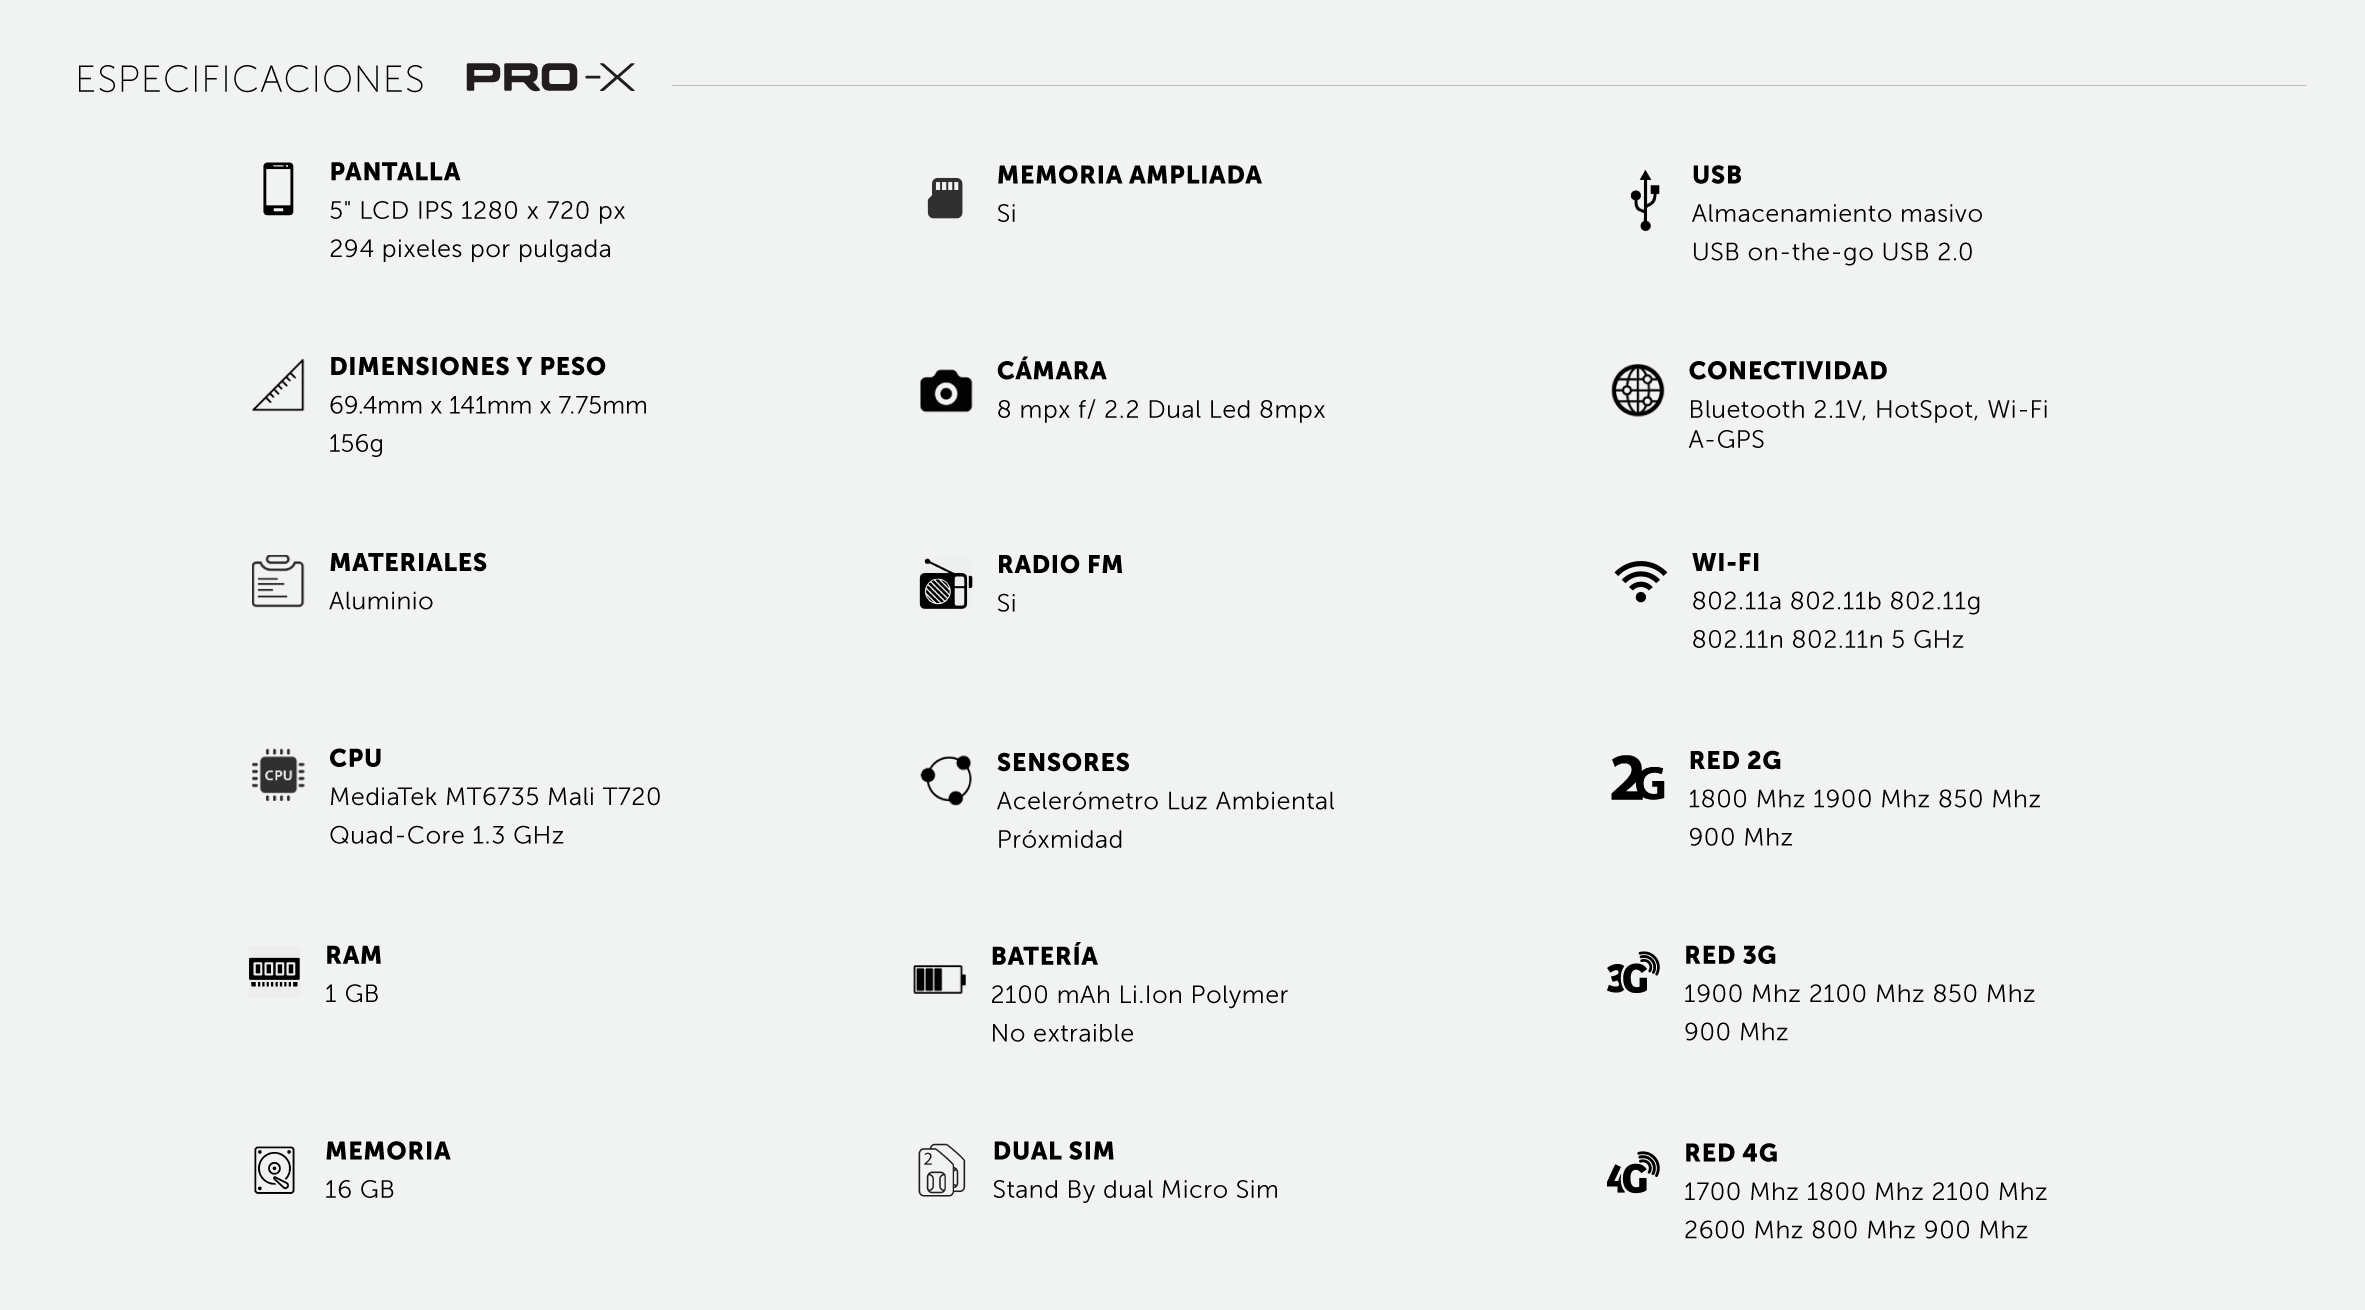Click the 3G network icon
This screenshot has height=1310, width=2365.
tap(1633, 973)
